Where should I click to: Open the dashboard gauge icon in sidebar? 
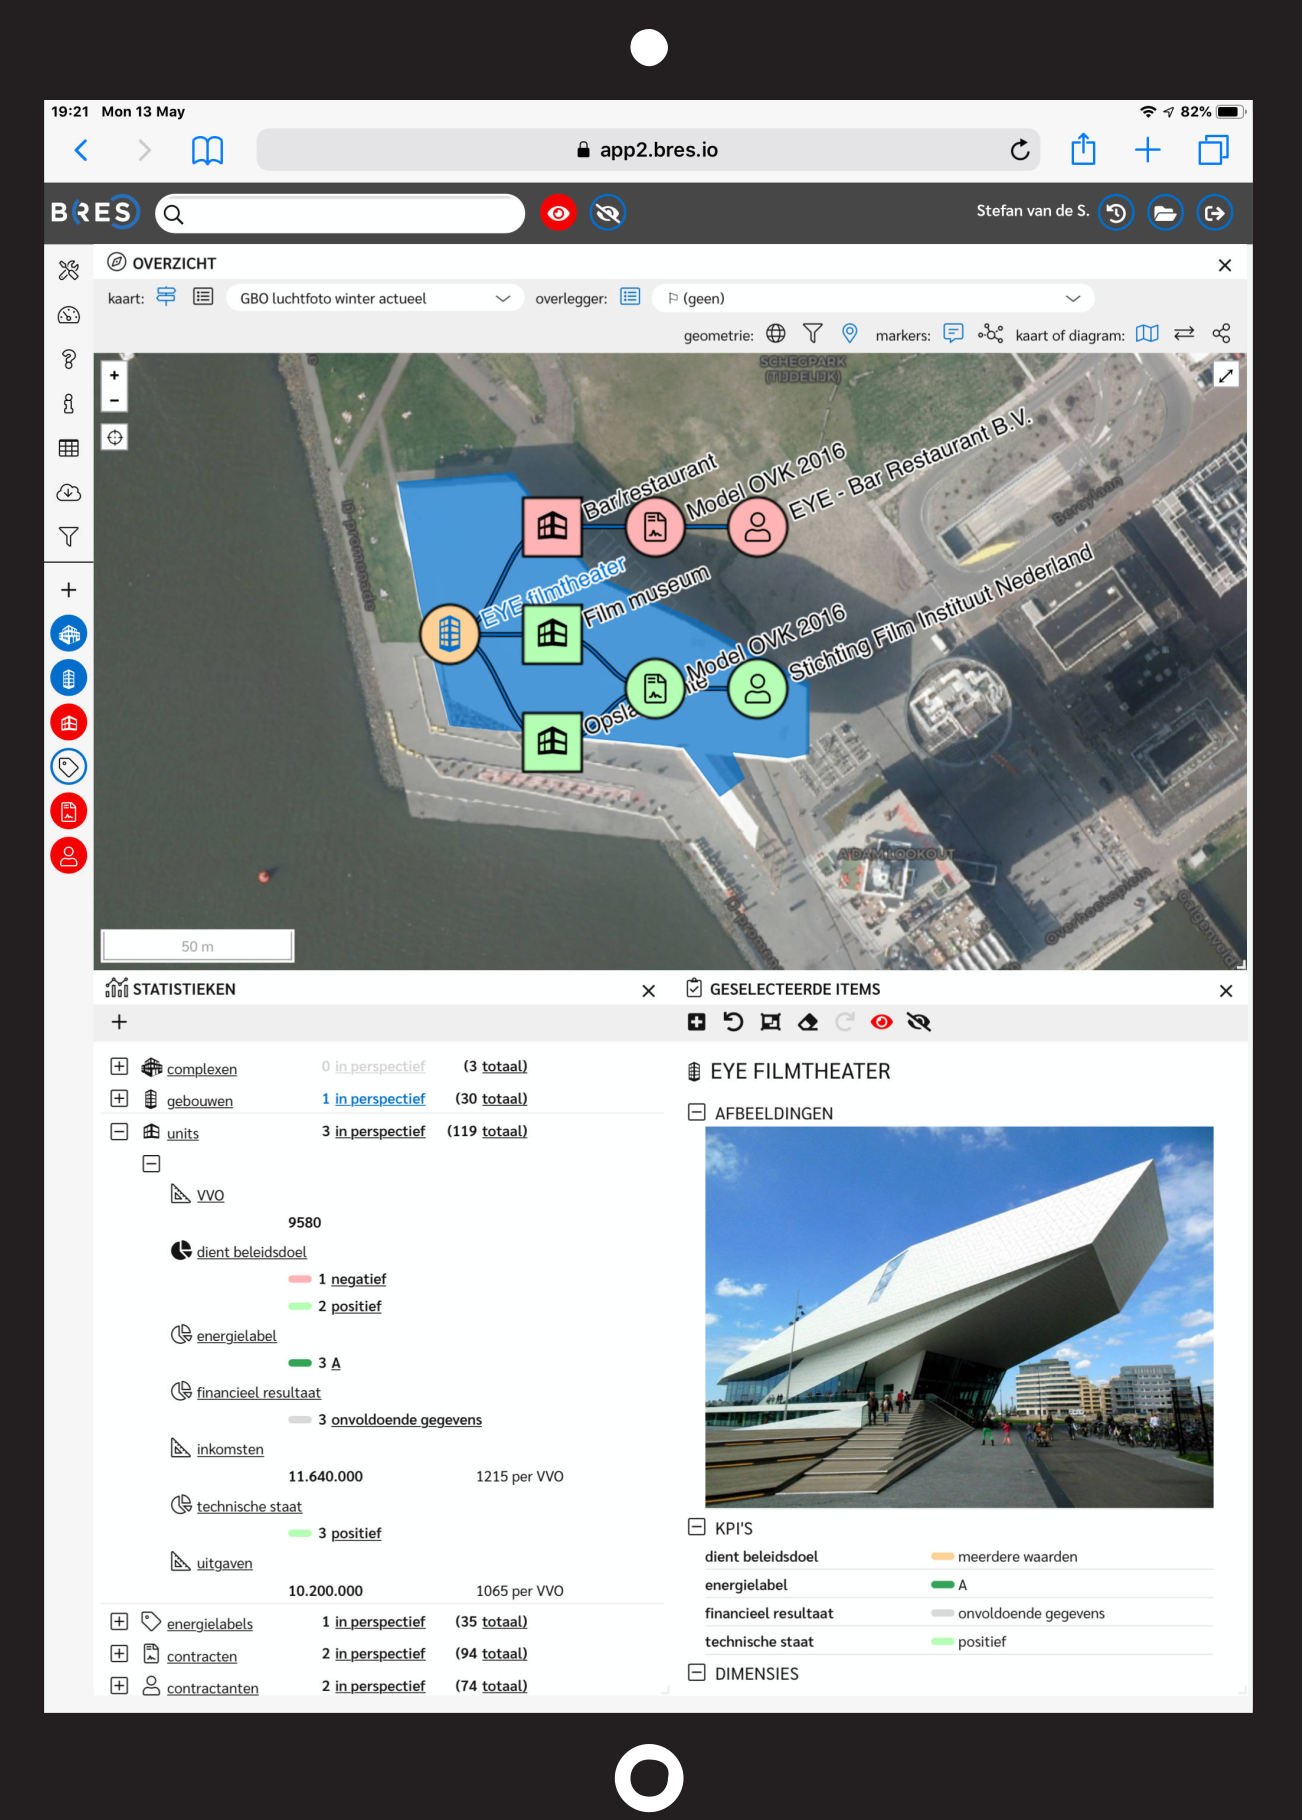pos(69,315)
